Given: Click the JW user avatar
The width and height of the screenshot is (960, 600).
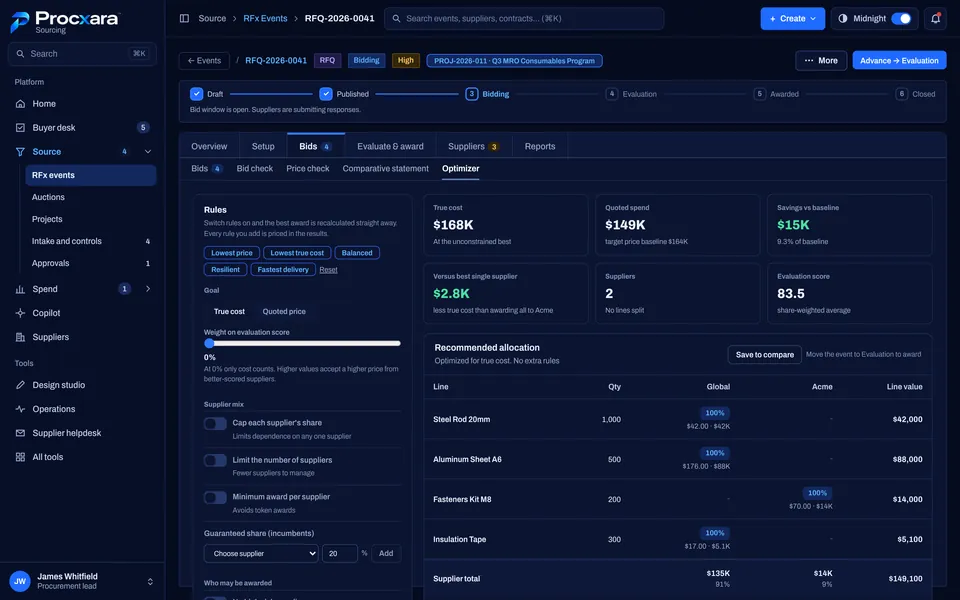Looking at the screenshot, I should click(20, 581).
